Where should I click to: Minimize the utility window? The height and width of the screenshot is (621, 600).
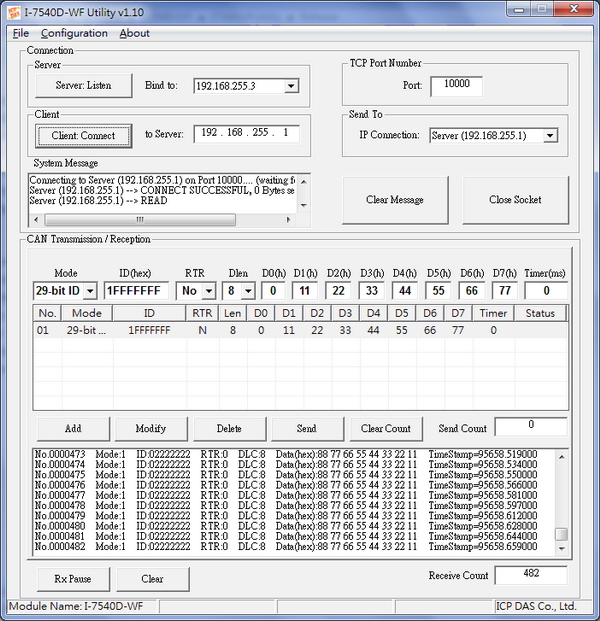pyautogui.click(x=519, y=10)
